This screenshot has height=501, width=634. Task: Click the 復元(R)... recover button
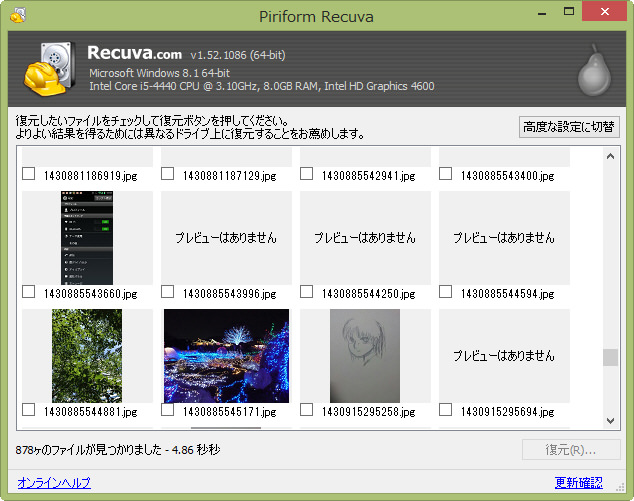click(x=571, y=450)
